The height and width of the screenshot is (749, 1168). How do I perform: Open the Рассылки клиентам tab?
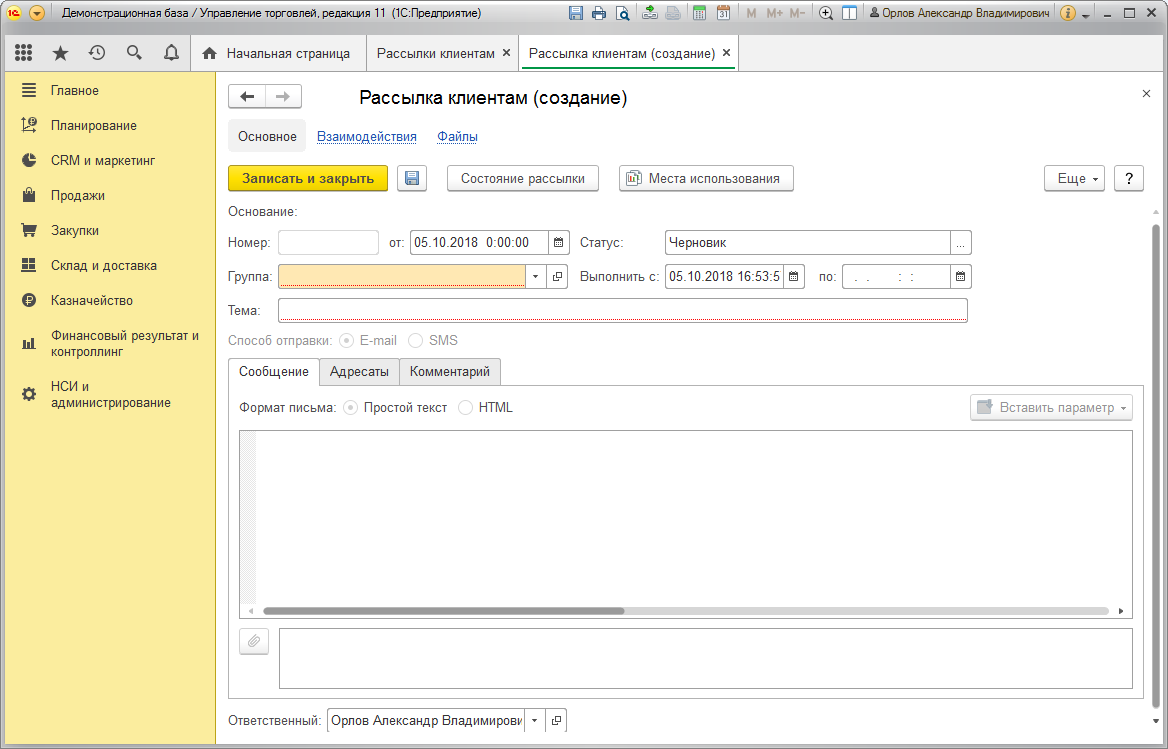coord(436,54)
